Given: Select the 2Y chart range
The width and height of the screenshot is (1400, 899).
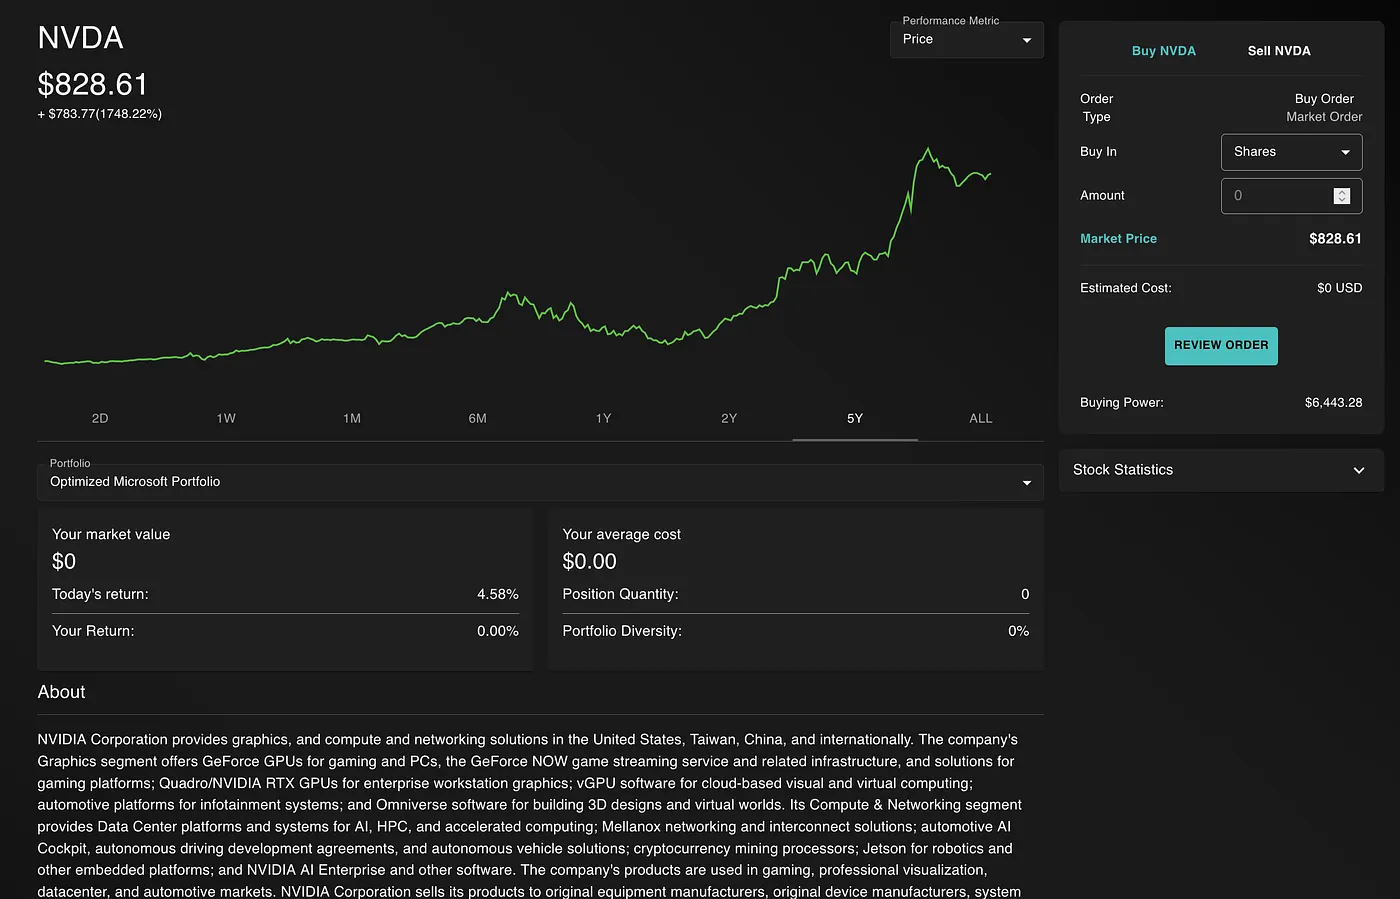Looking at the screenshot, I should [x=729, y=419].
